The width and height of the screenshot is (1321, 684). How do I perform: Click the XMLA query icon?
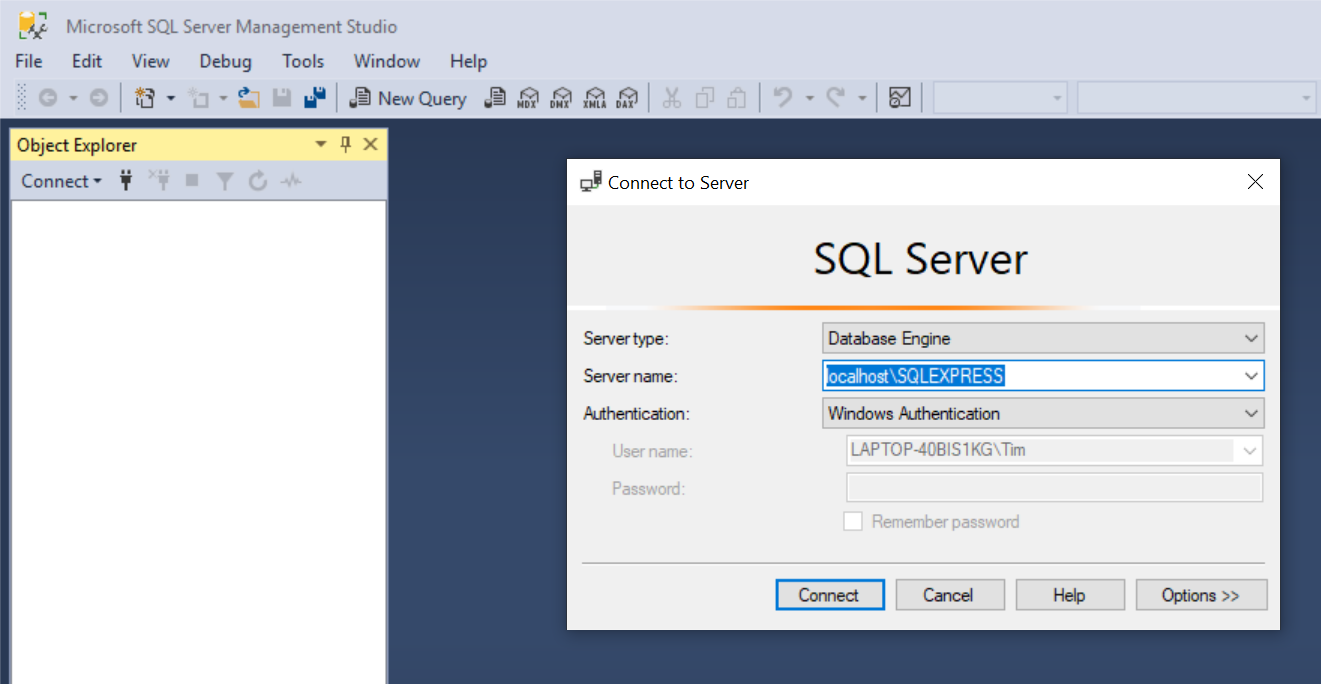point(594,98)
